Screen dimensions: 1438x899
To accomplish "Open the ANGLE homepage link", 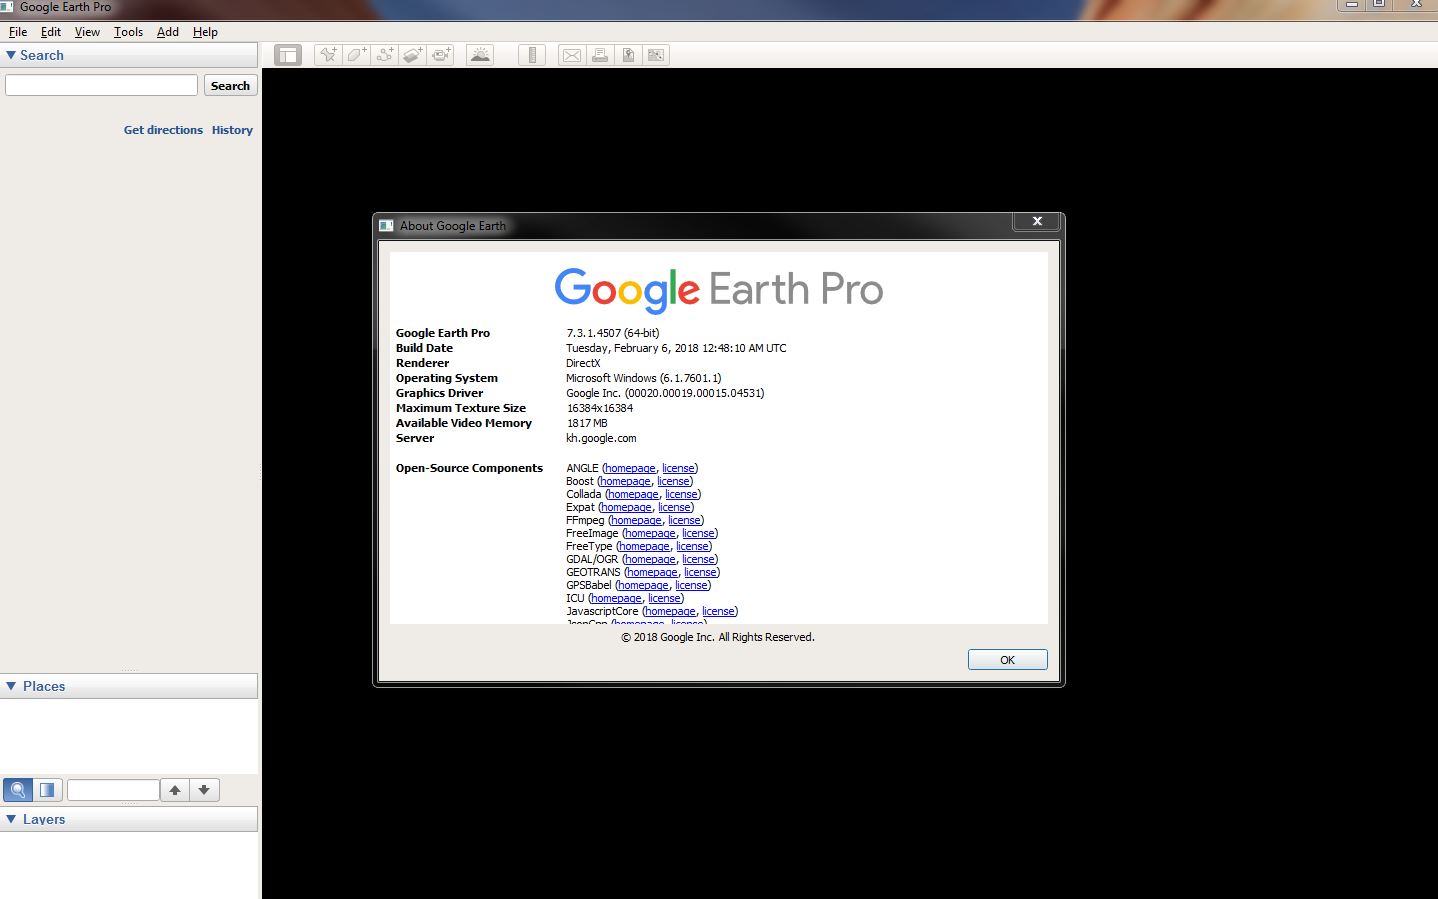I will point(630,468).
